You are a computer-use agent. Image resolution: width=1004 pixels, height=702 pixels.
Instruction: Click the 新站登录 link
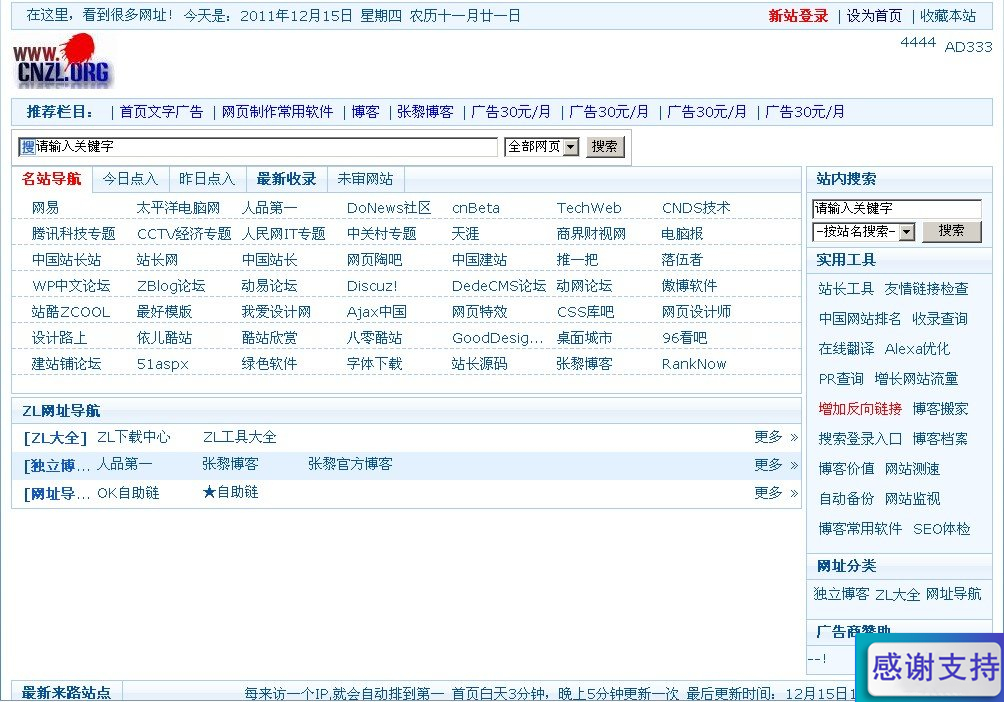tap(798, 16)
